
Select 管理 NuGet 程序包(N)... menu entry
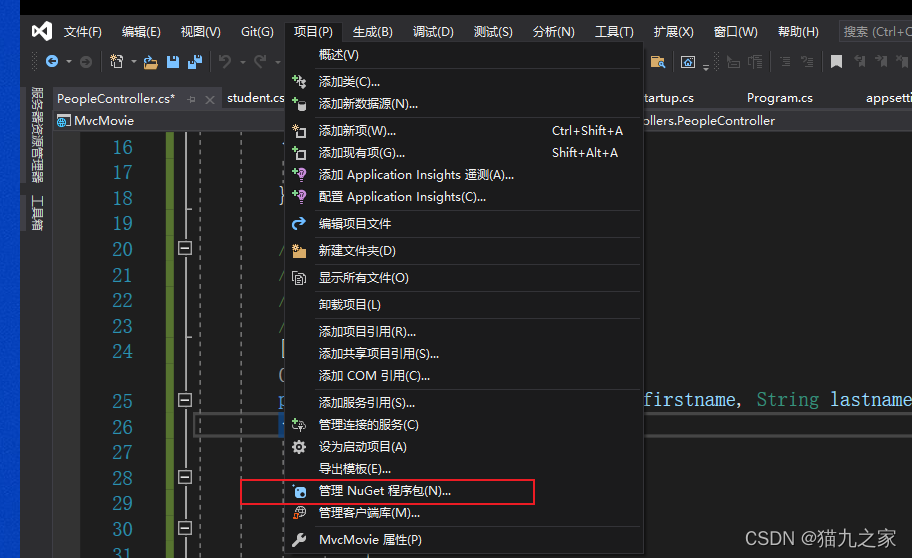(x=464, y=491)
